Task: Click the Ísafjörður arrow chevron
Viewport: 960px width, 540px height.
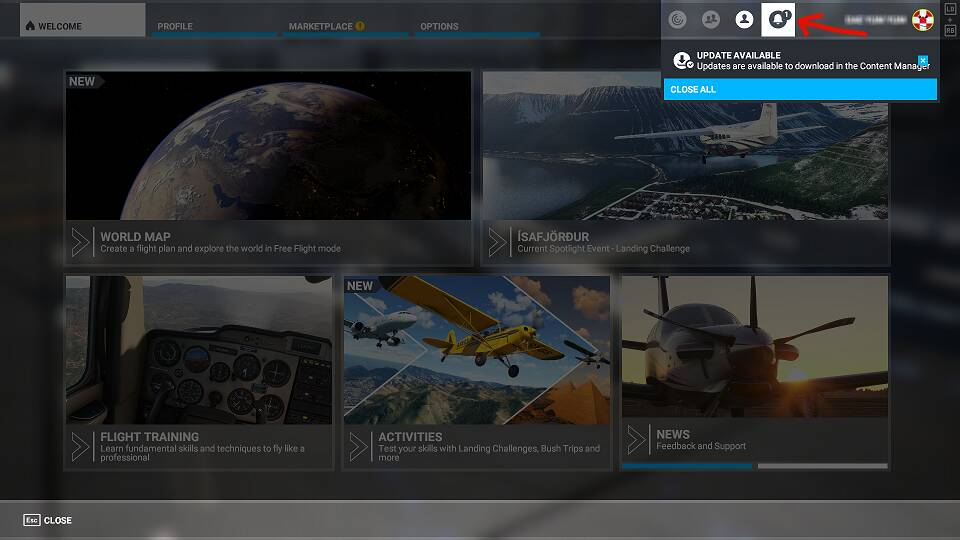Action: pos(497,242)
